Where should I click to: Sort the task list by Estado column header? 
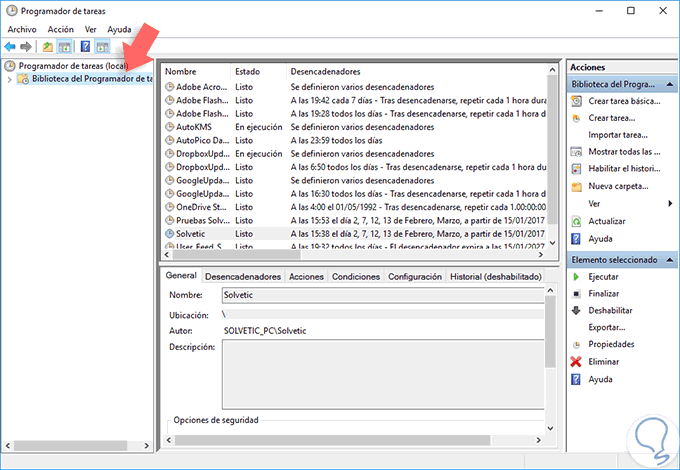(x=258, y=72)
